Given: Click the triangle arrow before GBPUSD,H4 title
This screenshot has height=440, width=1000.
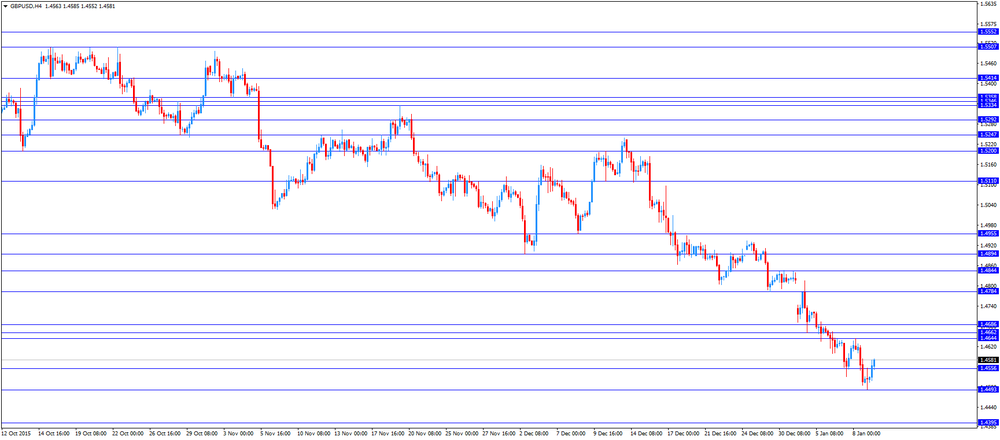Looking at the screenshot, I should tap(6, 6).
